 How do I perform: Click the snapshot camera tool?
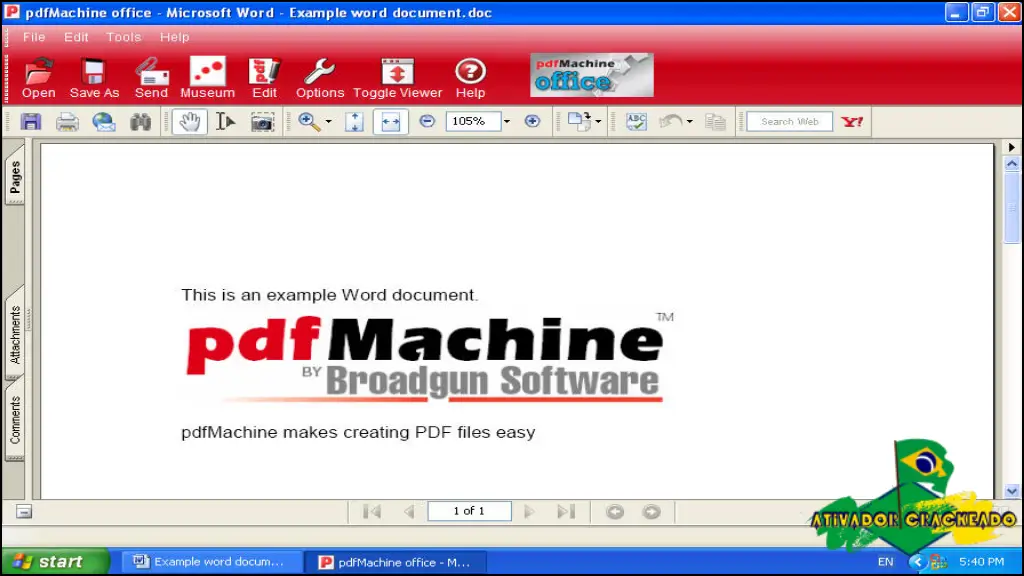tap(262, 121)
